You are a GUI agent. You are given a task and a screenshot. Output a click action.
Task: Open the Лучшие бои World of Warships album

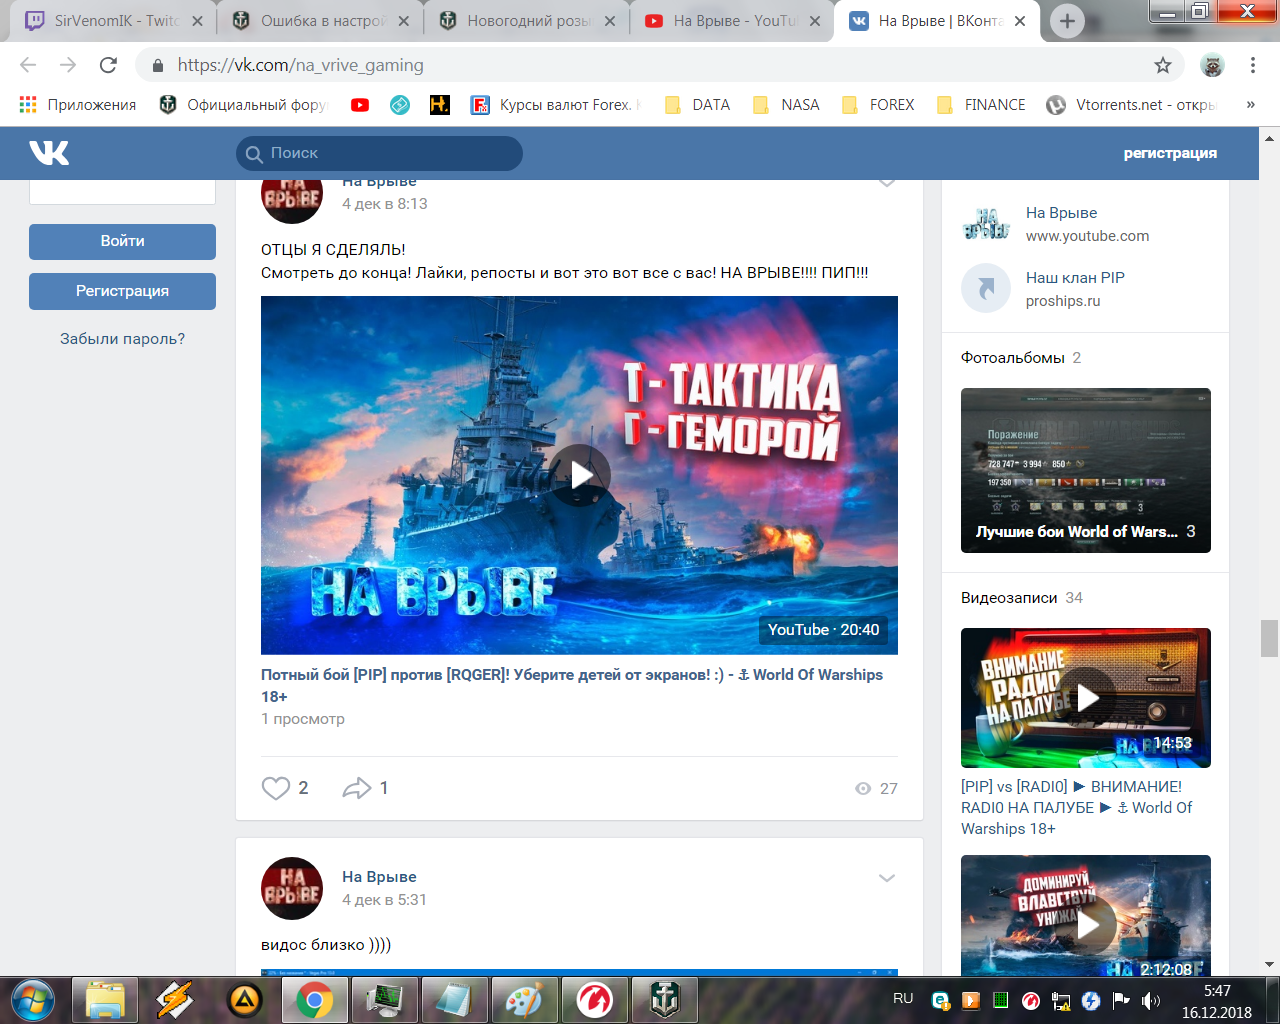(x=1086, y=470)
